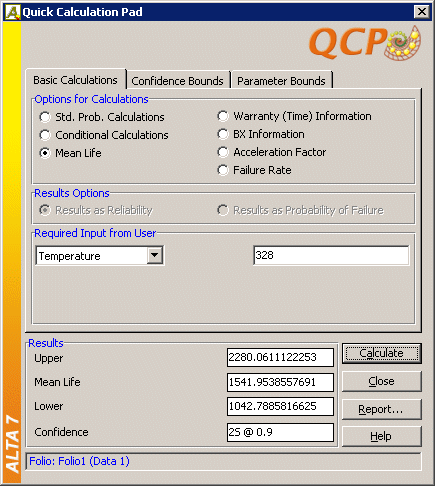Screen dimensions: 435x486
Task: Click the Calculate button
Action: [x=382, y=353]
